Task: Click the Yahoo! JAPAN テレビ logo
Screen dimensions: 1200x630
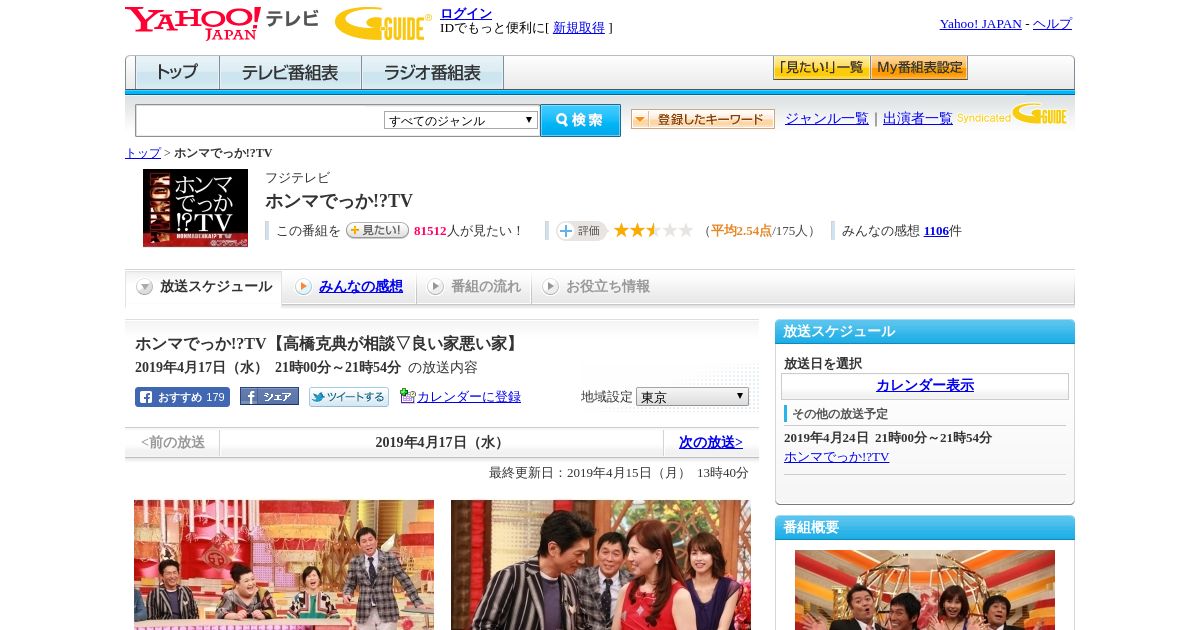Action: [x=222, y=23]
